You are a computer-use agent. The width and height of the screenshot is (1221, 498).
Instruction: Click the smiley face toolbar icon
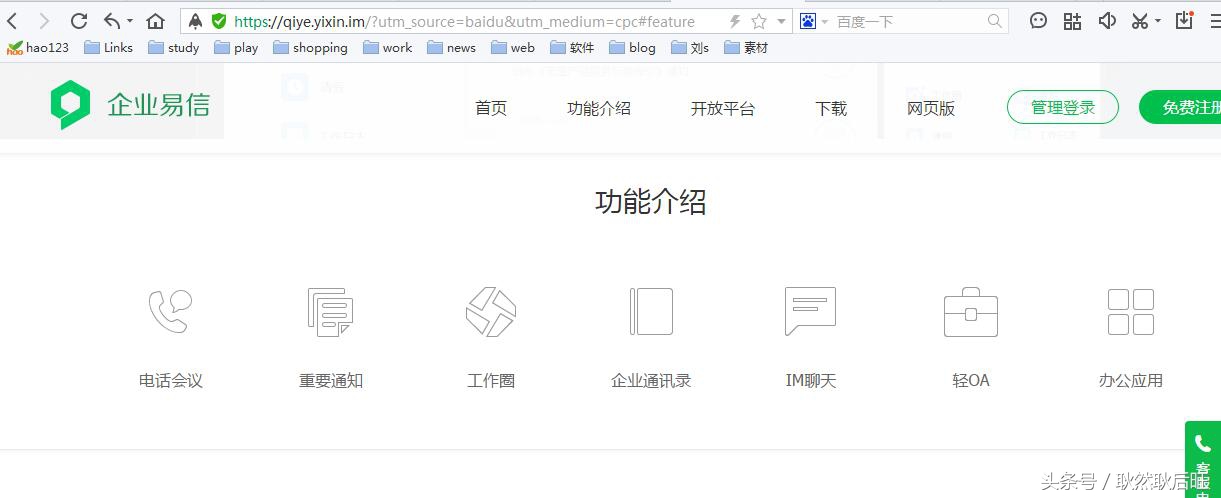[1039, 20]
